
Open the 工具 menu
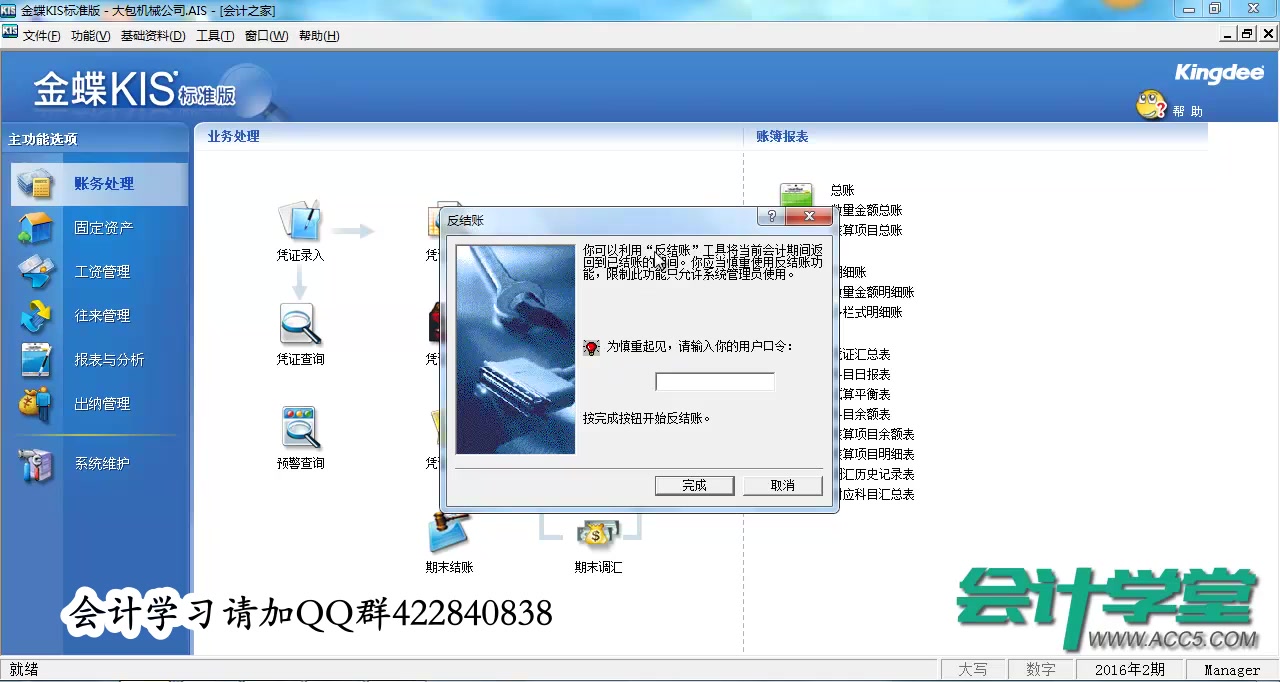214,35
